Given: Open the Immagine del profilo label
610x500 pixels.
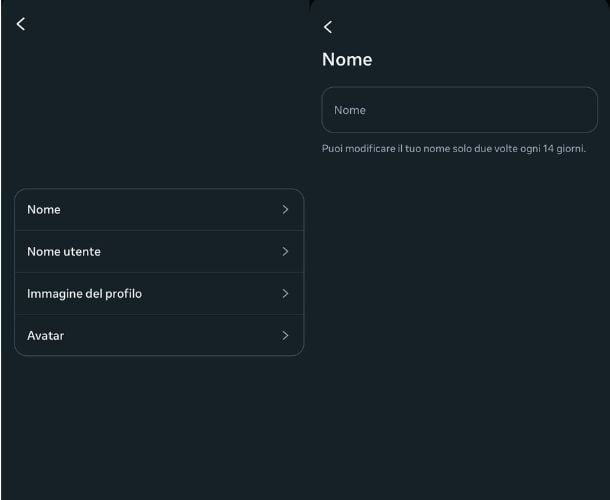Looking at the screenshot, I should (84, 294).
